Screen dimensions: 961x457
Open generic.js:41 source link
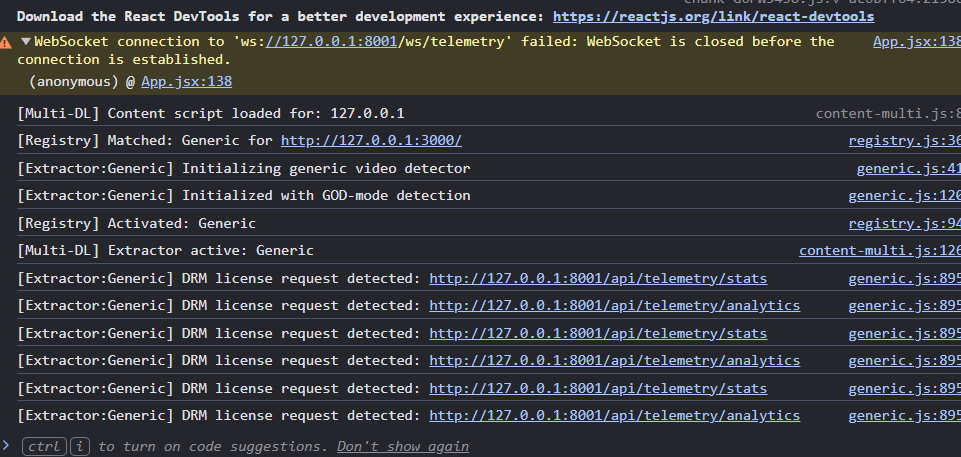tap(908, 168)
